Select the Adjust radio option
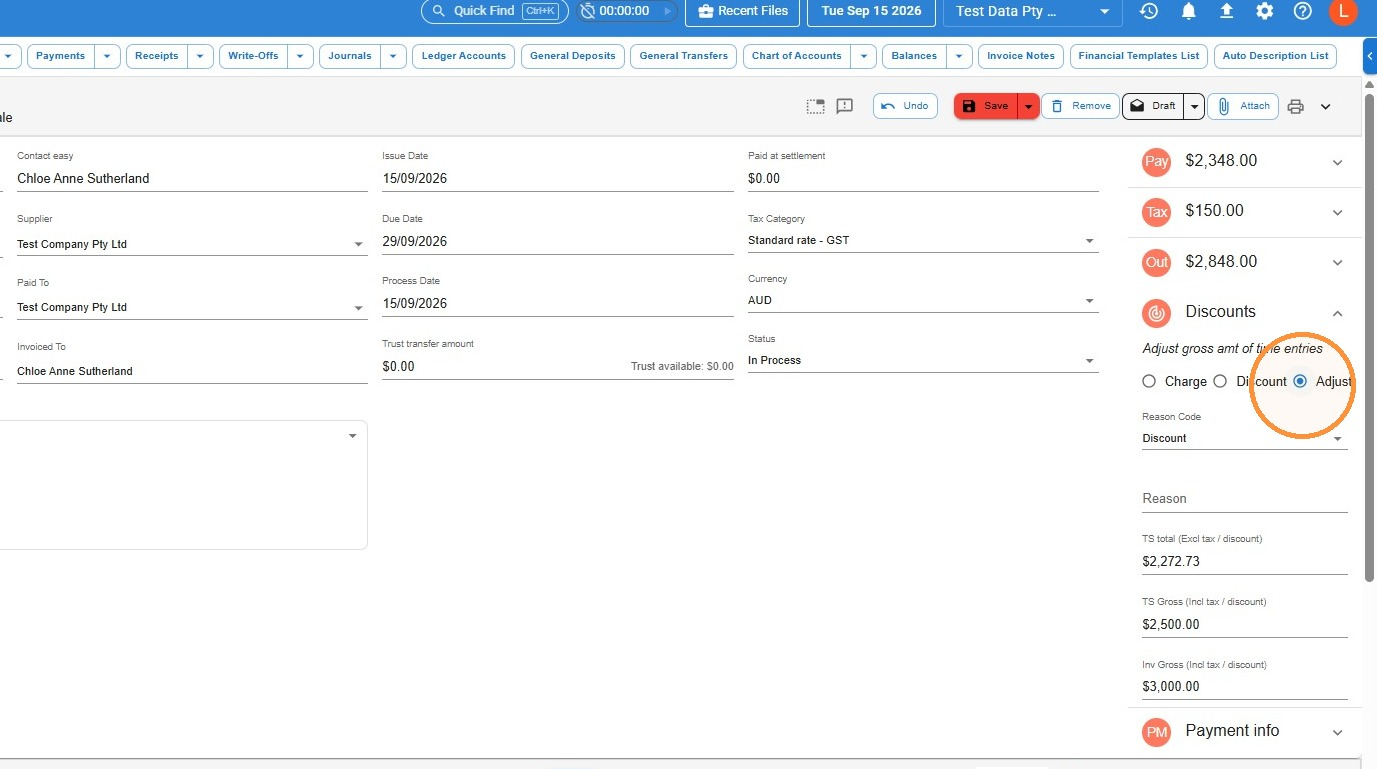This screenshot has height=769, width=1377. point(1300,381)
